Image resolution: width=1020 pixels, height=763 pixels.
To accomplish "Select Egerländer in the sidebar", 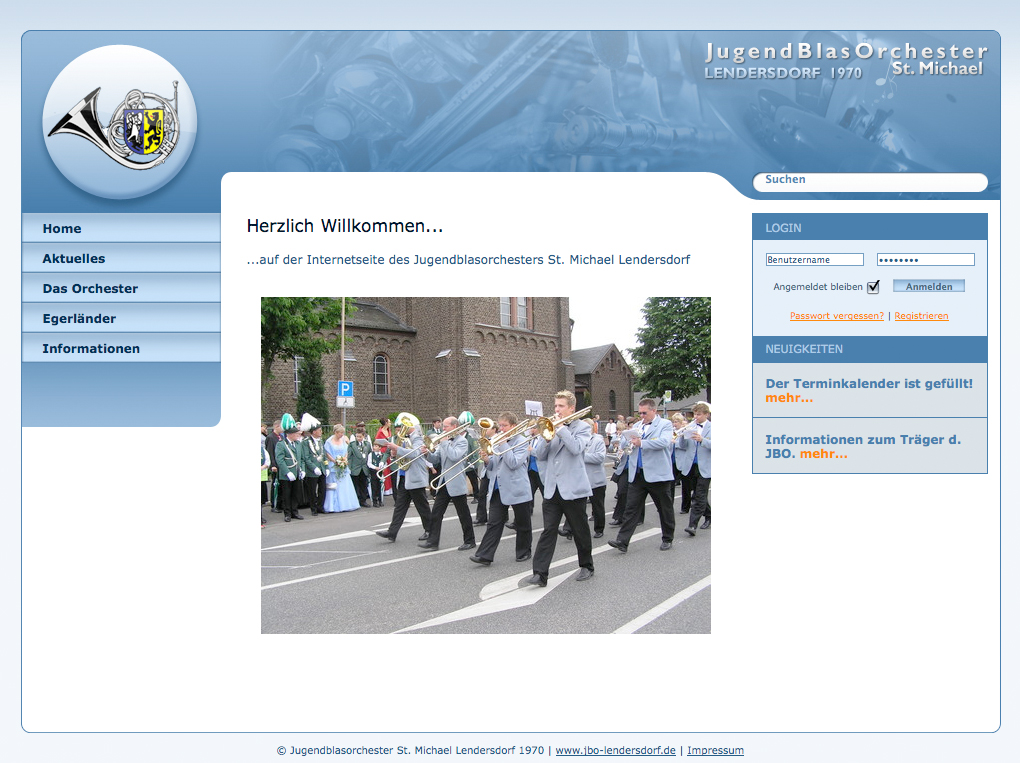I will 121,318.
